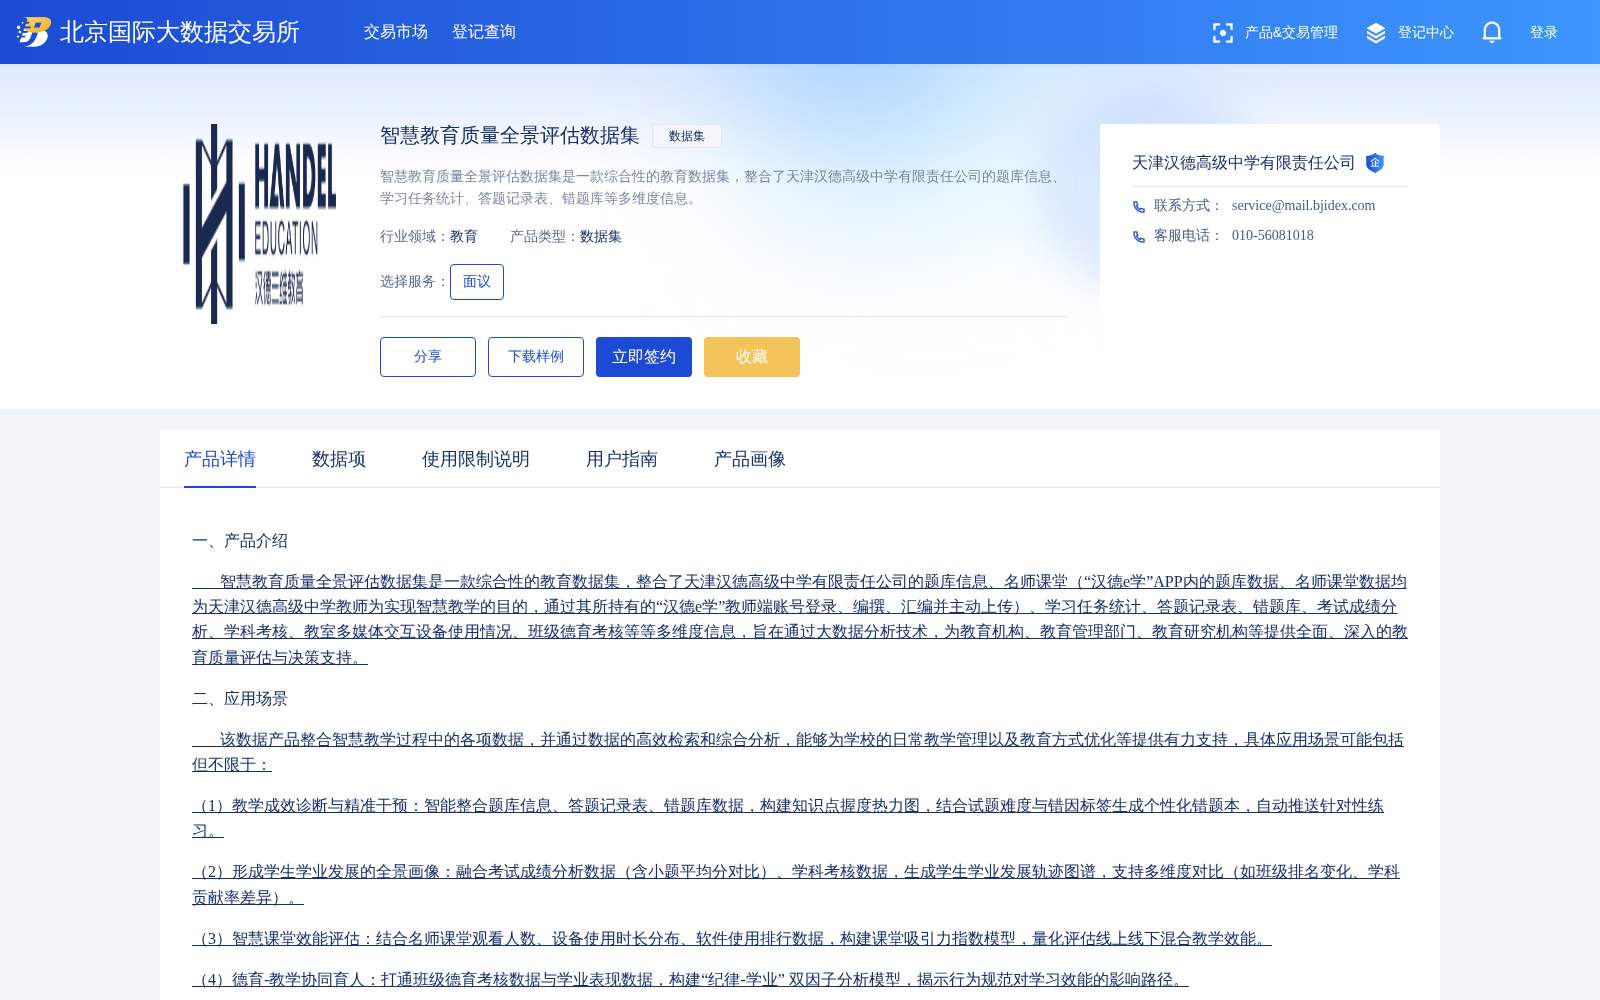
Task: Click the 下载样例 button
Action: click(x=536, y=357)
